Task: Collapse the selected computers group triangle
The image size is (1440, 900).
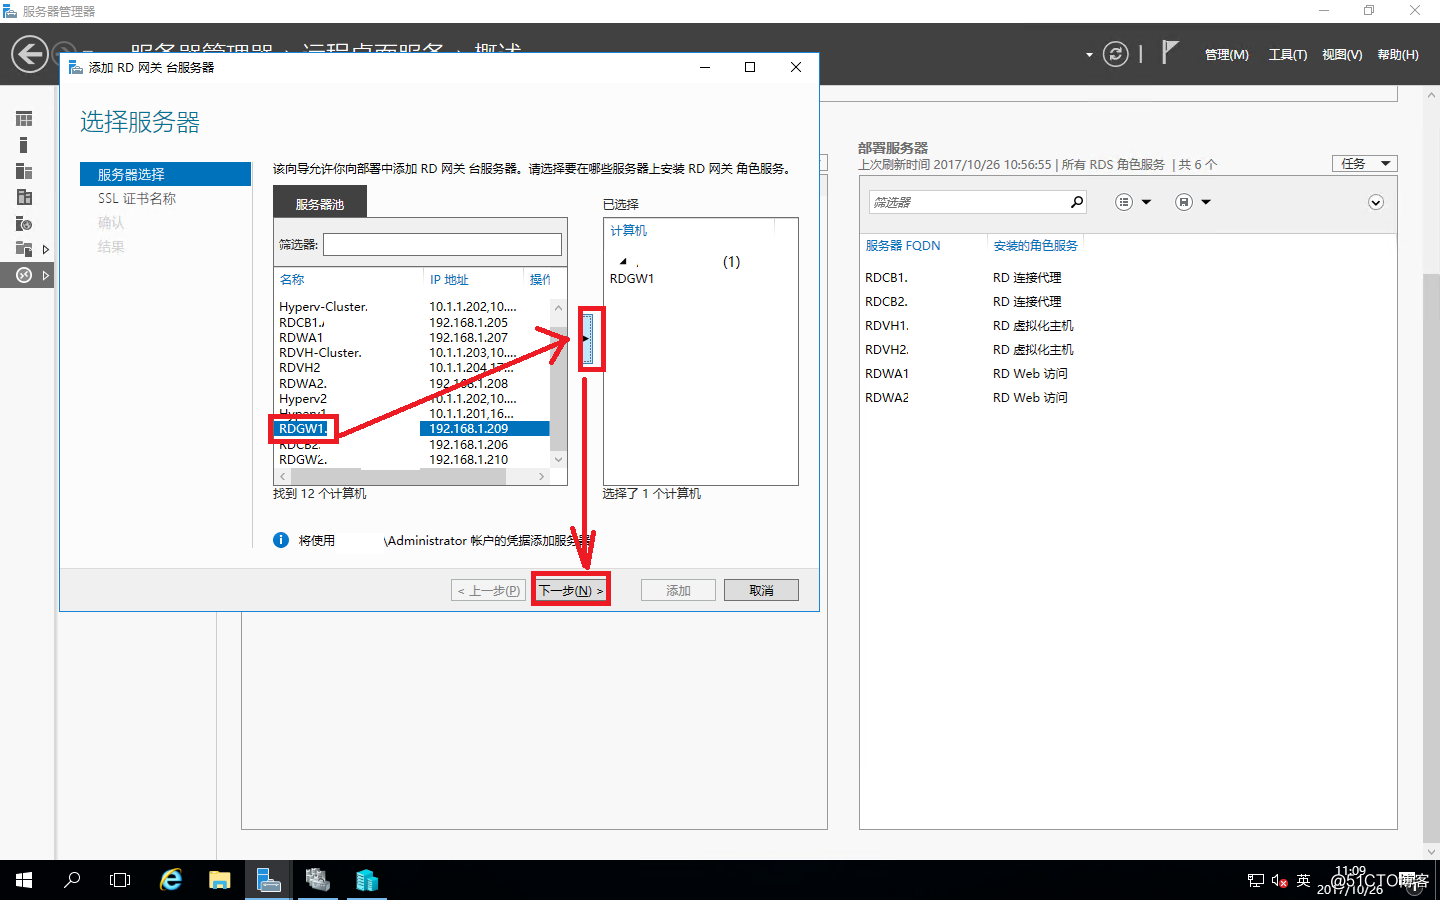Action: pos(623,261)
